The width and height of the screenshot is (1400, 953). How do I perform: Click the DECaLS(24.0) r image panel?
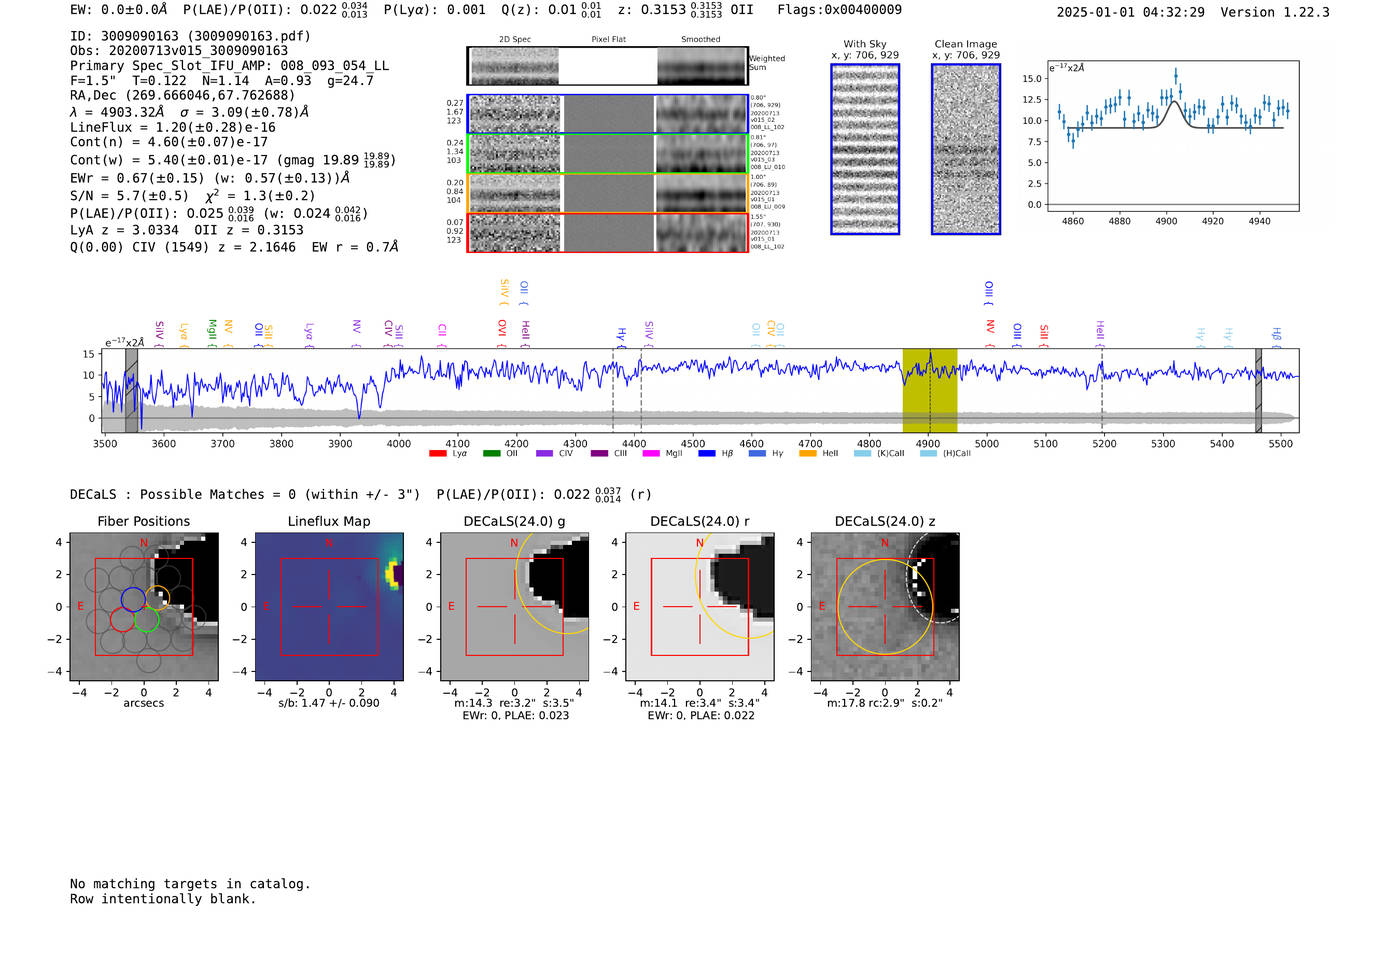tap(699, 607)
